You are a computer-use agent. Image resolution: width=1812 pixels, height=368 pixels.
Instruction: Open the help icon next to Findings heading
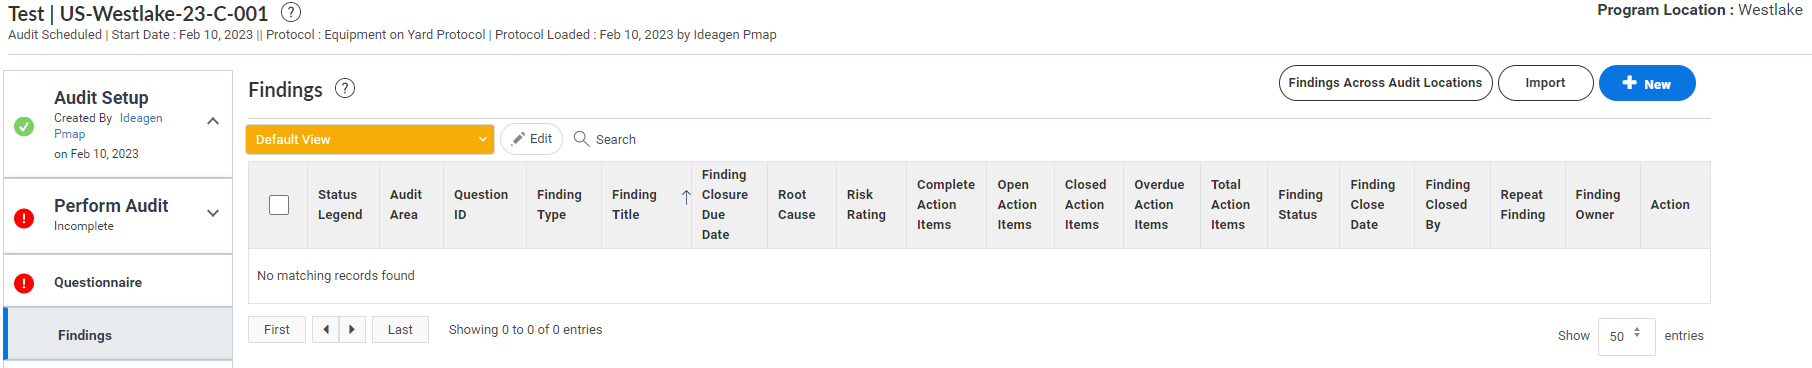pyautogui.click(x=345, y=88)
